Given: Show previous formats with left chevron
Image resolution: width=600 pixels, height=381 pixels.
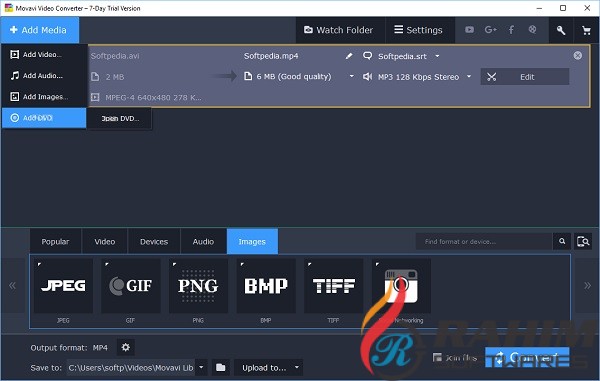Looking at the screenshot, I should pyautogui.click(x=13, y=286).
